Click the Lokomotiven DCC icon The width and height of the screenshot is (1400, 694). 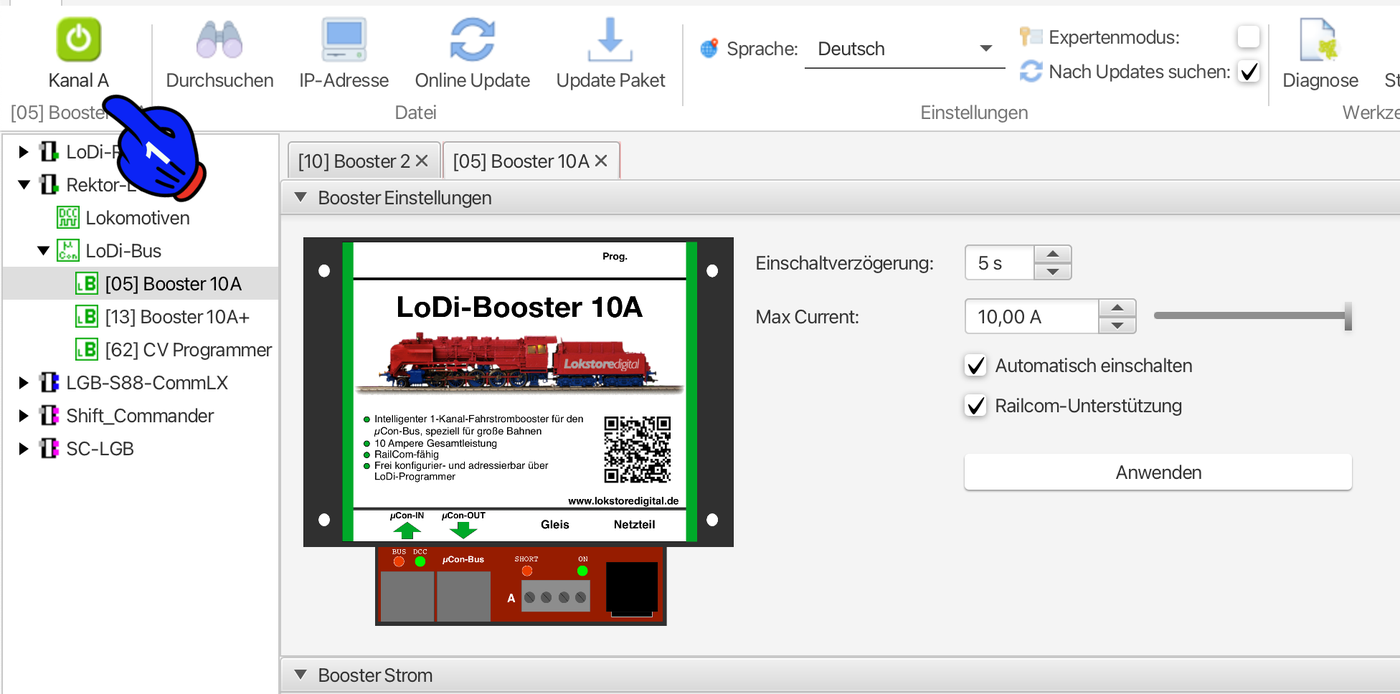tap(68, 217)
